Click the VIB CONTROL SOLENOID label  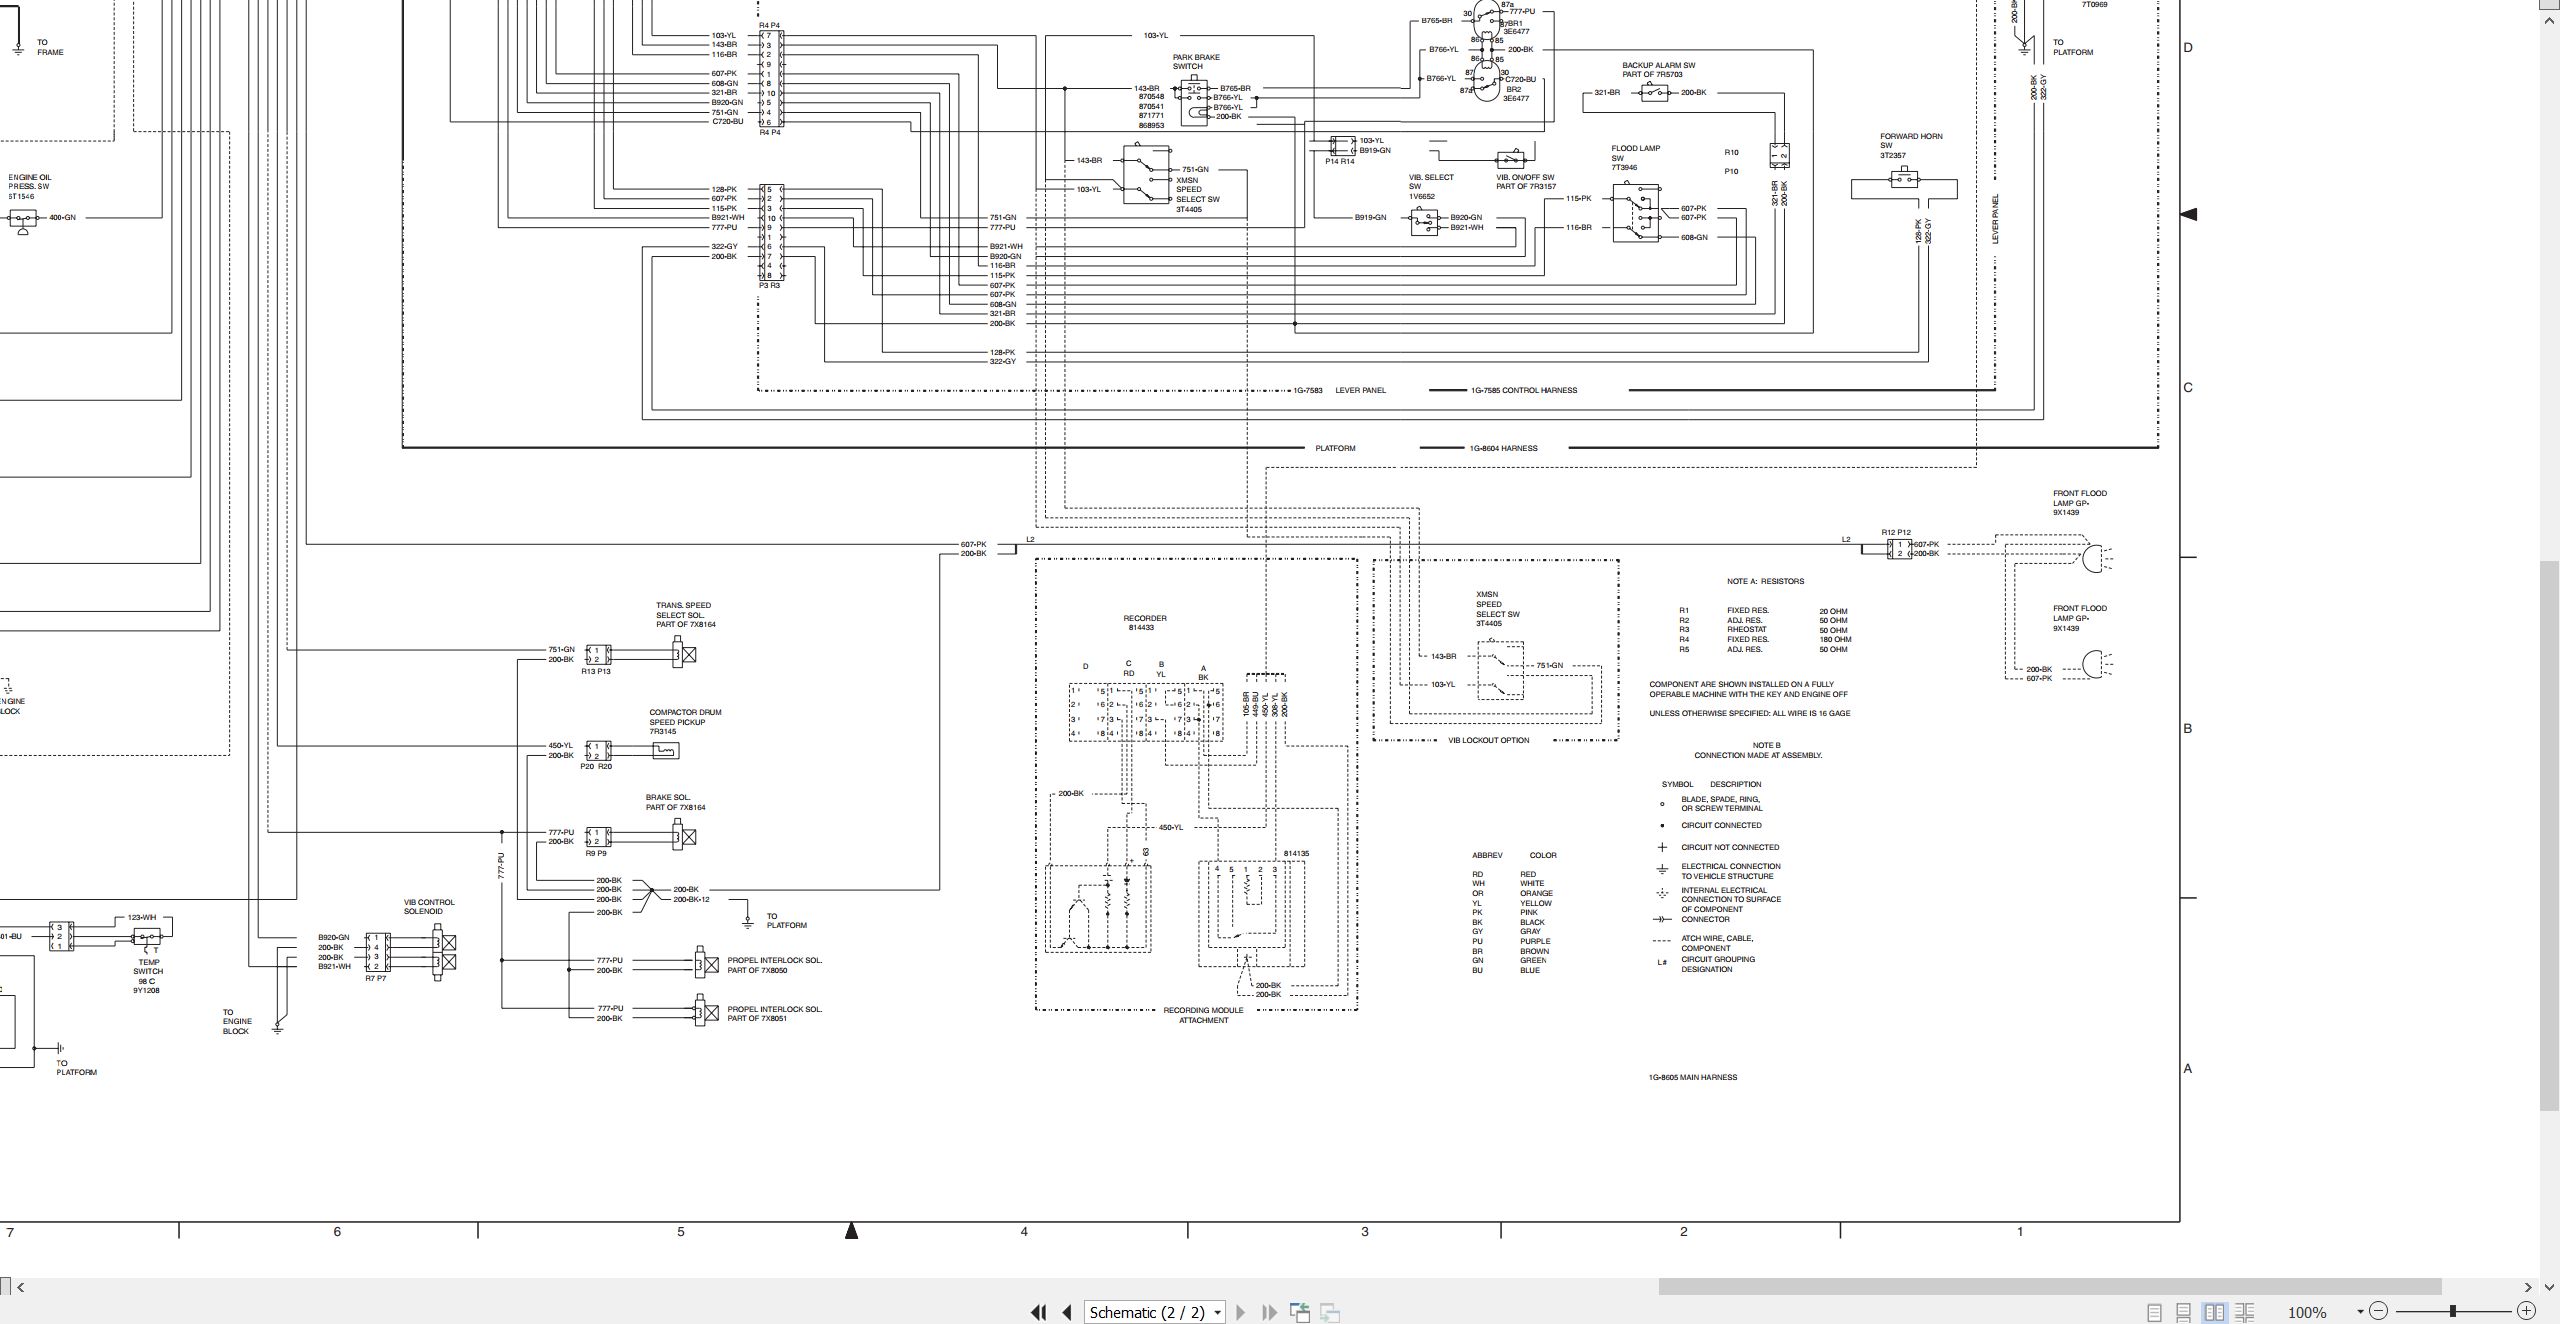click(429, 906)
